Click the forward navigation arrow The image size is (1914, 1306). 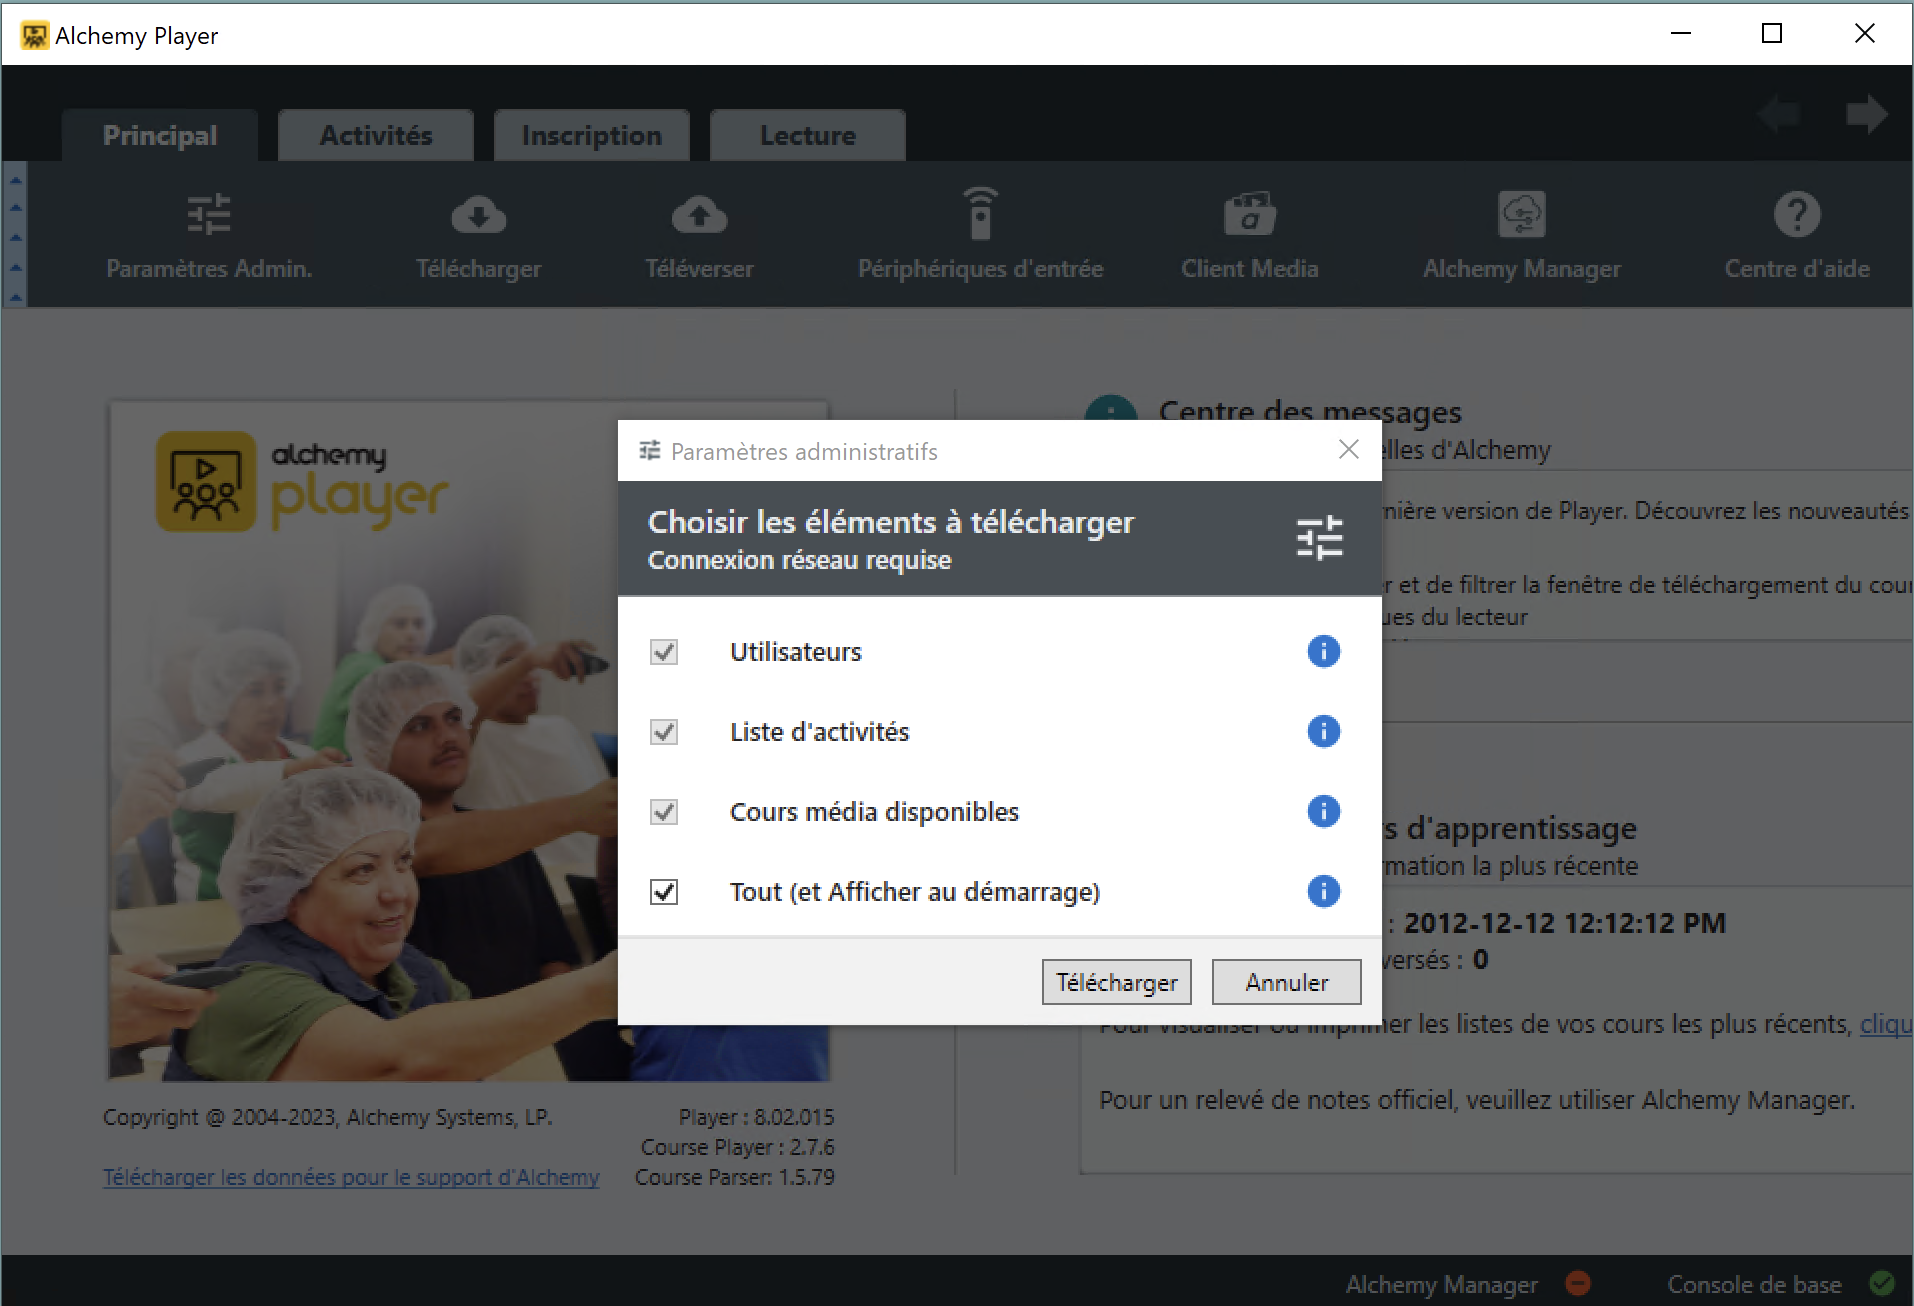pos(1866,114)
